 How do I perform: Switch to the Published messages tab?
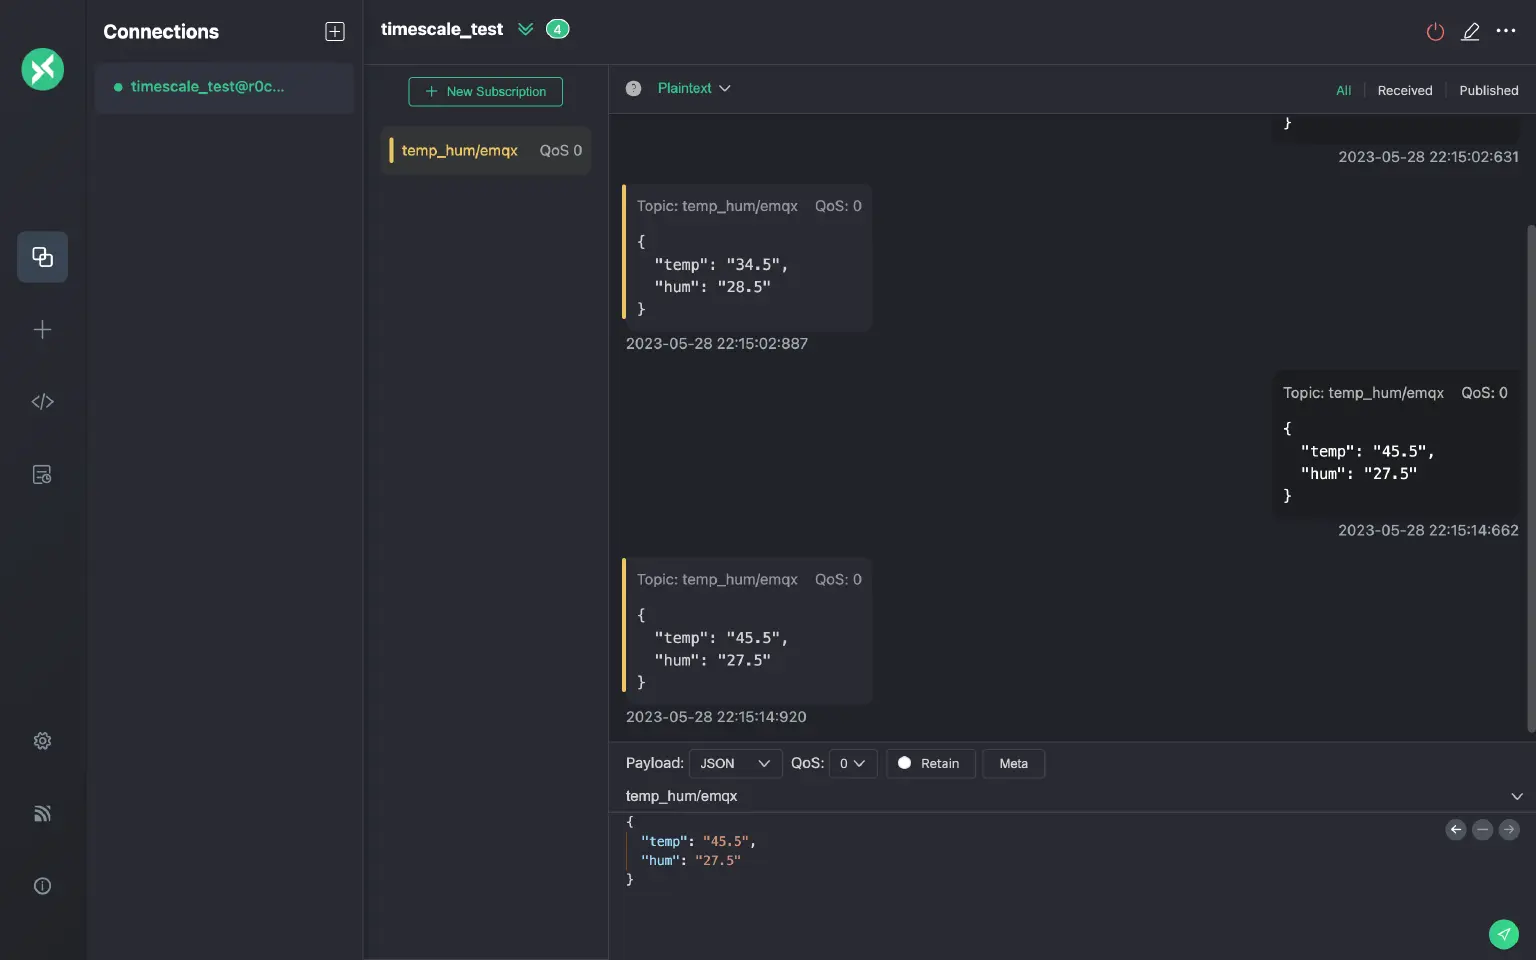tap(1488, 91)
